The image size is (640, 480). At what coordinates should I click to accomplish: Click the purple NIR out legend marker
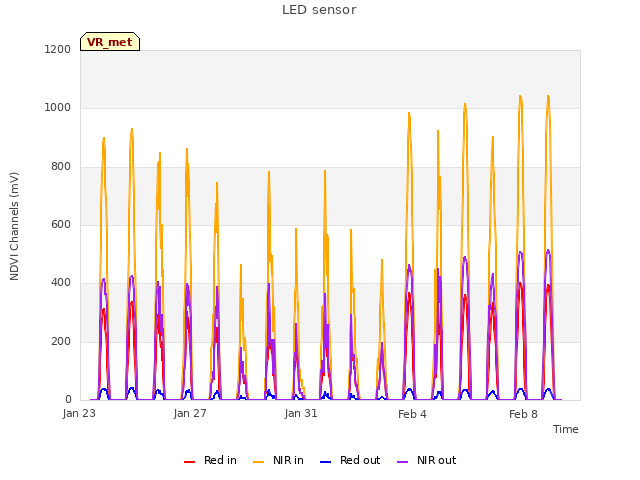point(402,462)
